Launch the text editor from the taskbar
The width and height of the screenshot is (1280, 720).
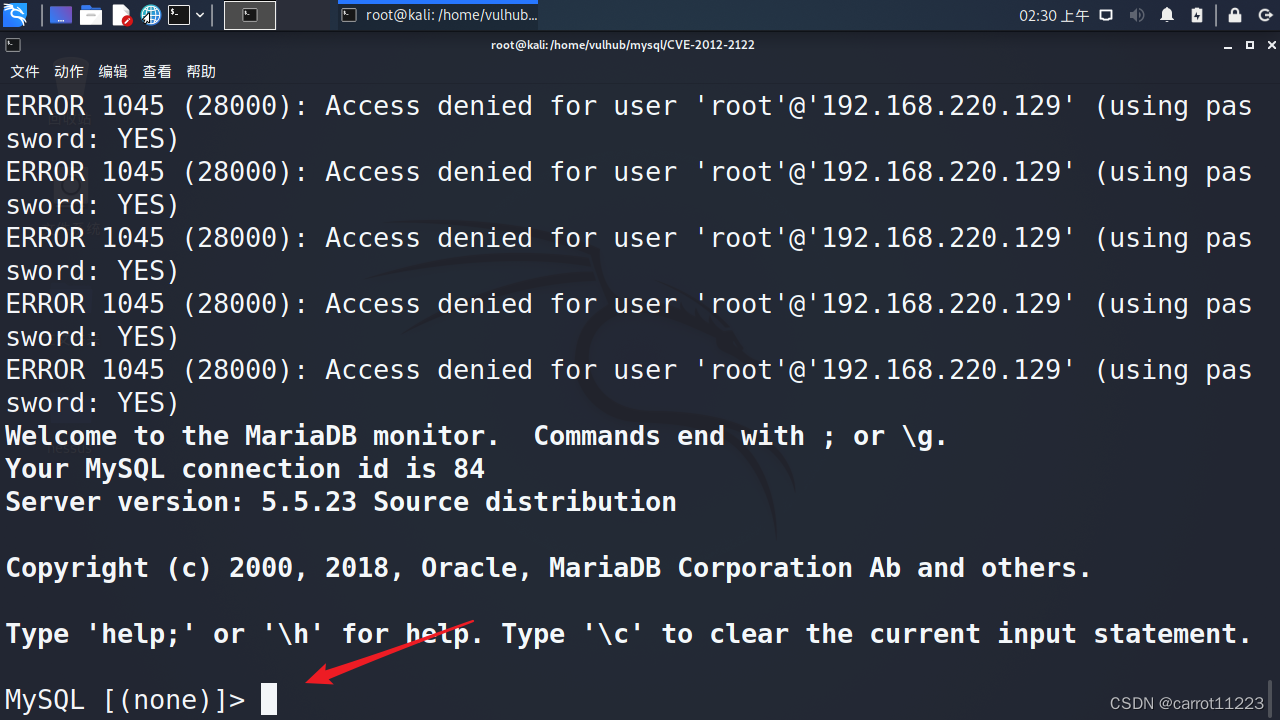click(x=120, y=14)
